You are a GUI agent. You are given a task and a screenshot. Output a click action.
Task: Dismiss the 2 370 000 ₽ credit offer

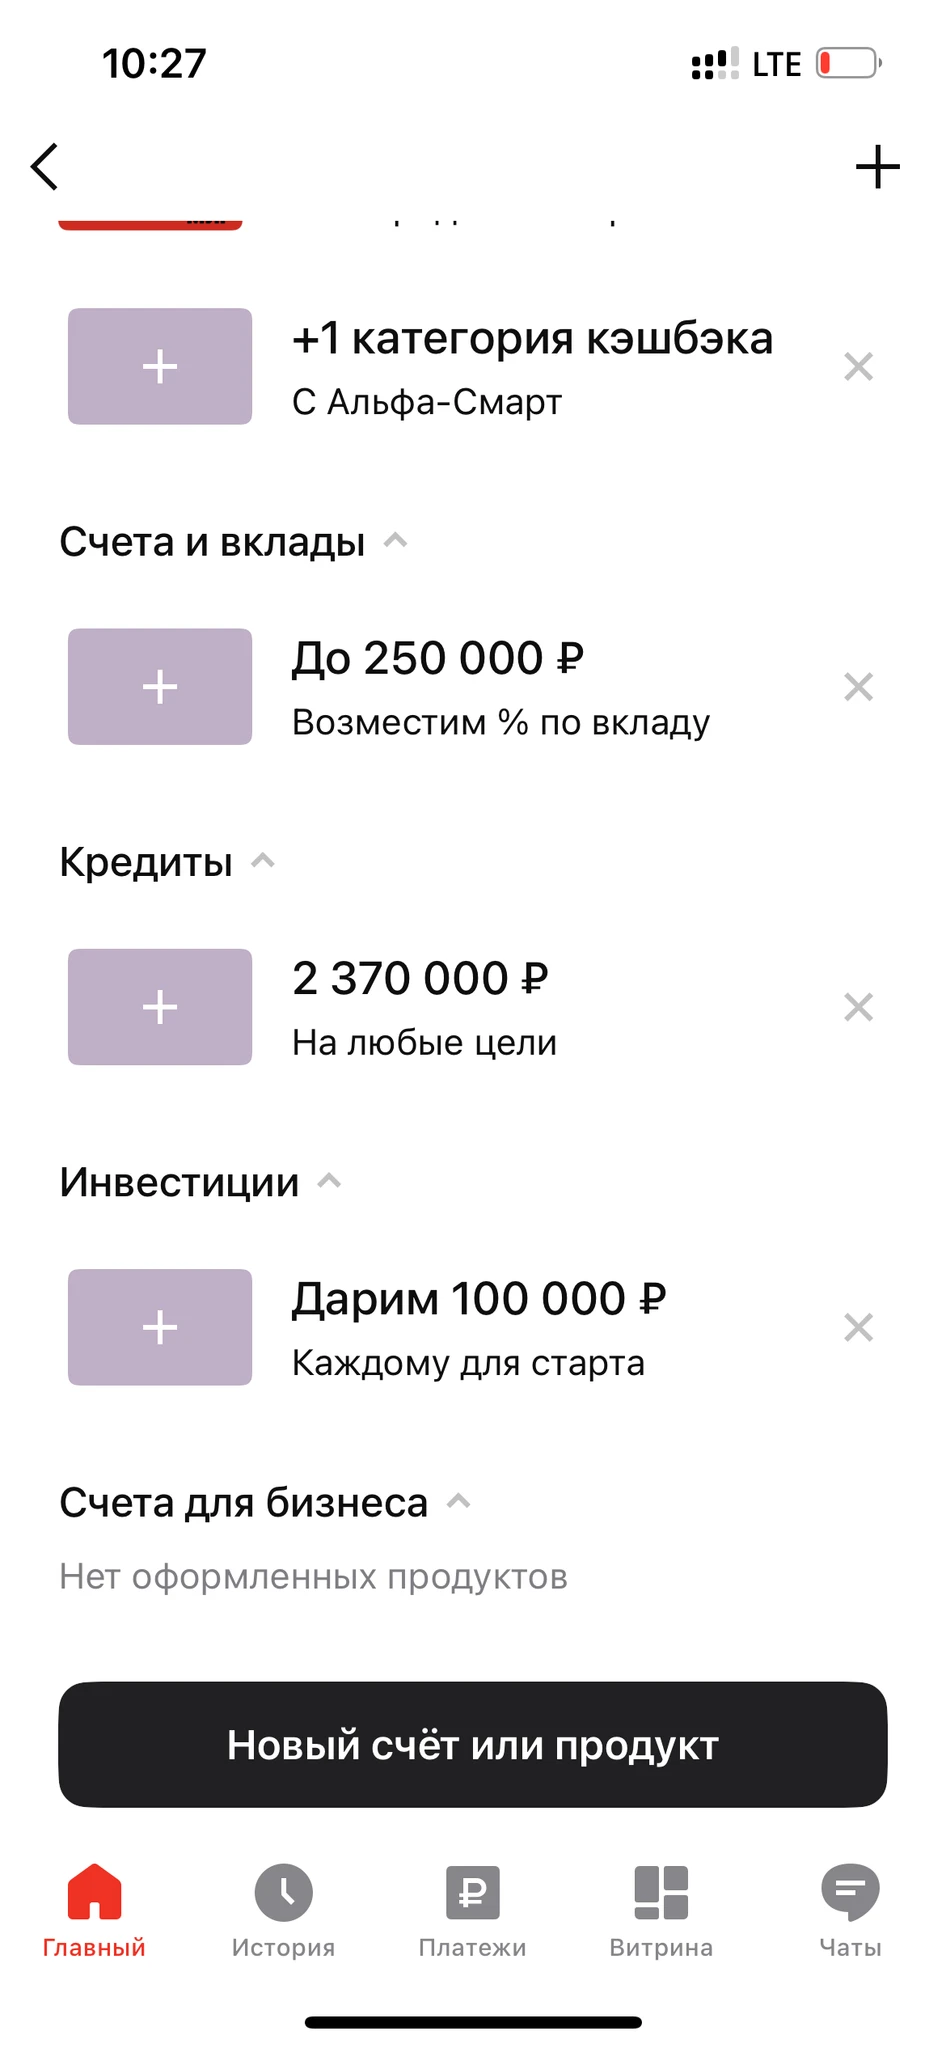tap(858, 1007)
